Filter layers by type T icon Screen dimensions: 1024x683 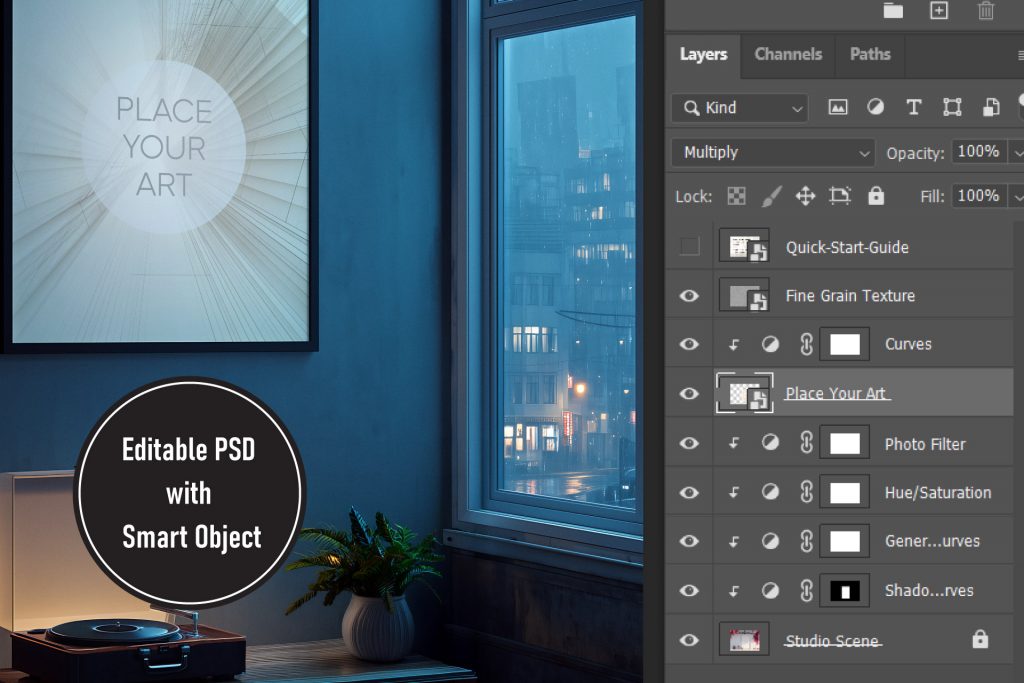914,107
